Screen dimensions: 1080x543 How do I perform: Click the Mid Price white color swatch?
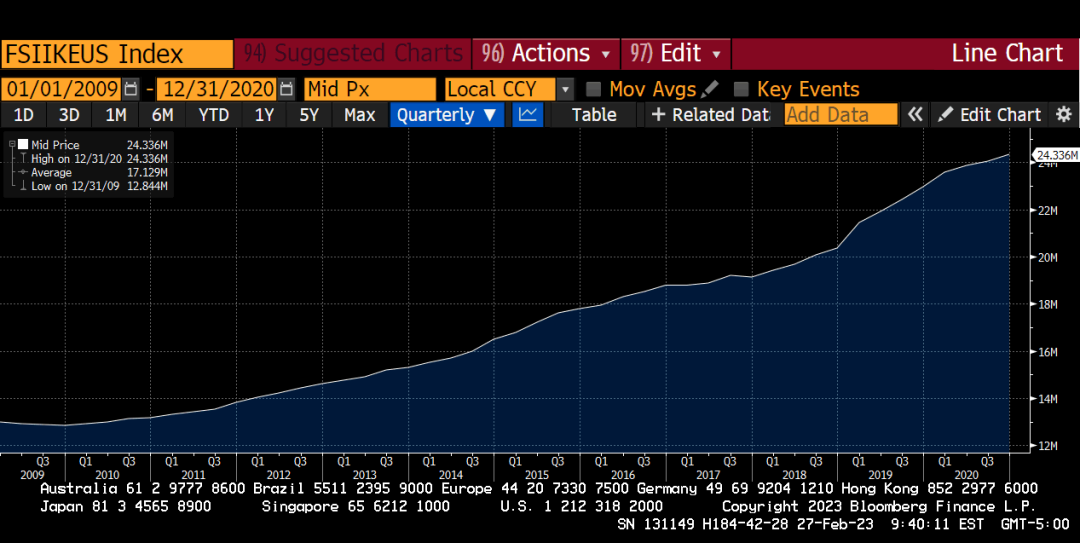pos(23,145)
